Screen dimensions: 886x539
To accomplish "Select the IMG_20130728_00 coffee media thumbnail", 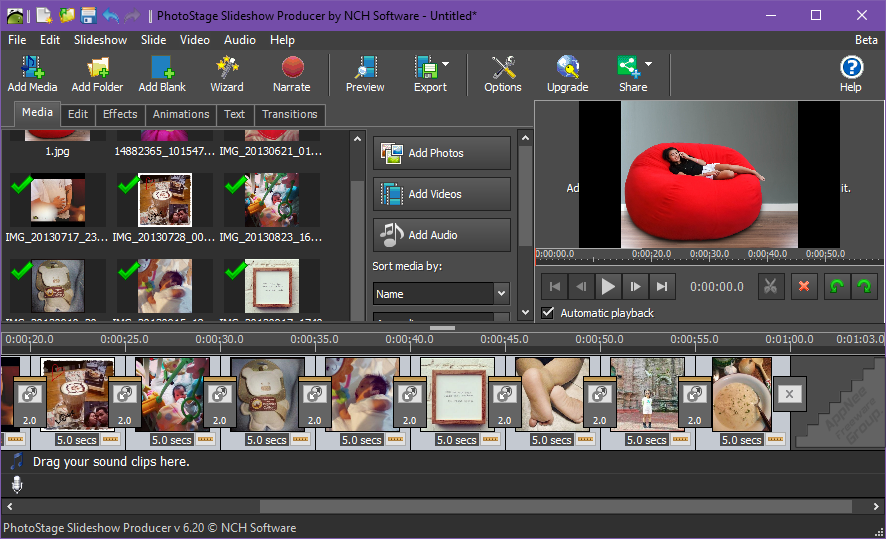I will (164, 200).
